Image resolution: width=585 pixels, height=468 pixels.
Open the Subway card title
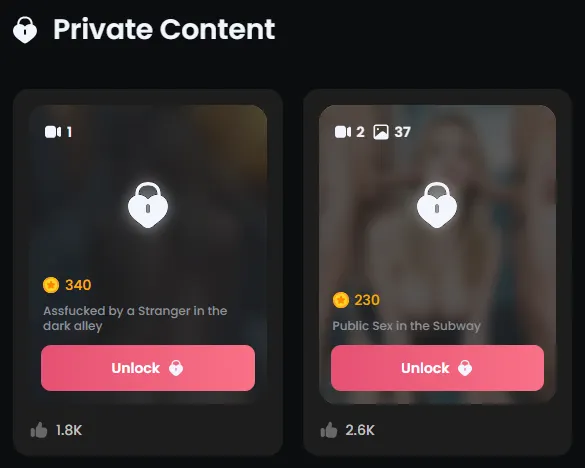[x=406, y=326]
